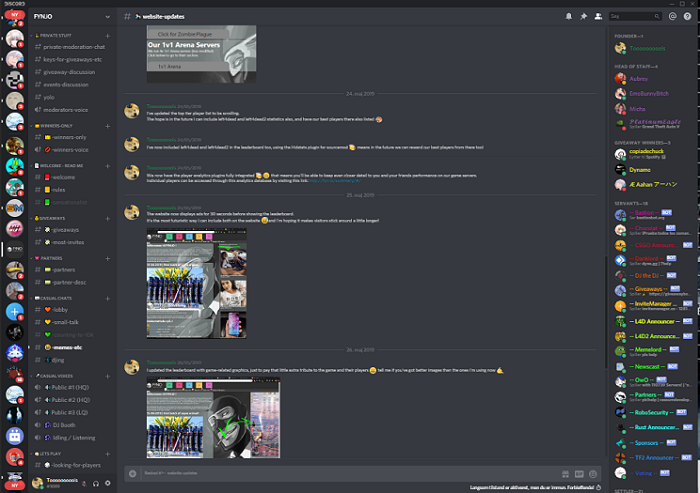Collapse the PARTNERS category

pyautogui.click(x=49, y=259)
